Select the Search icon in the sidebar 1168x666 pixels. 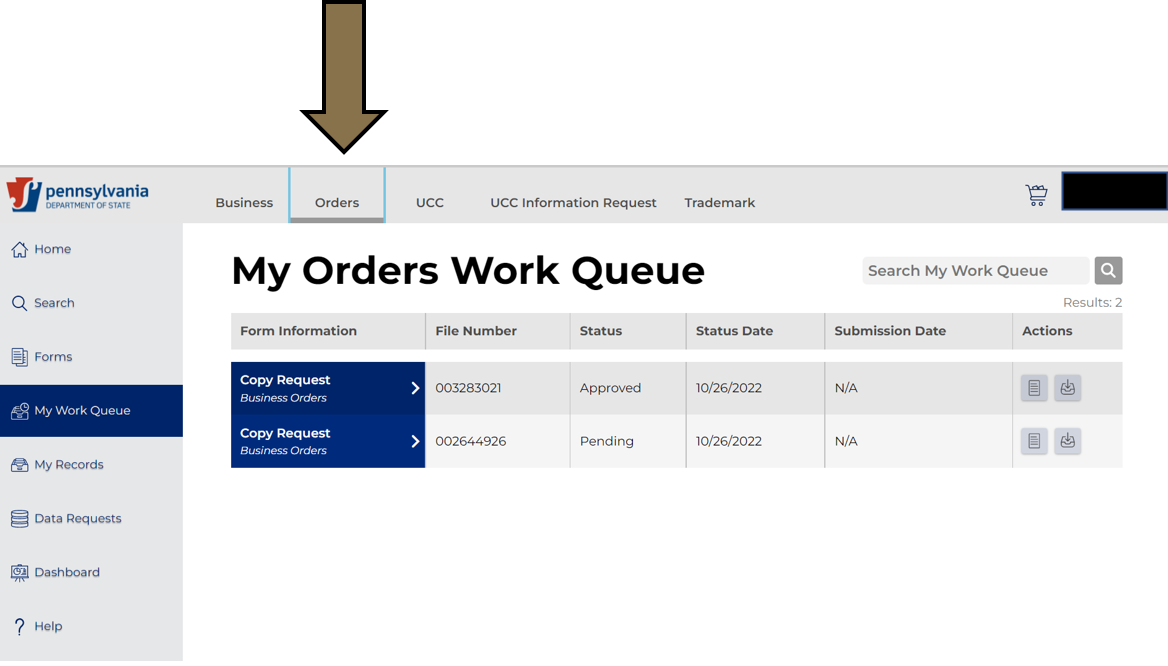pos(18,303)
